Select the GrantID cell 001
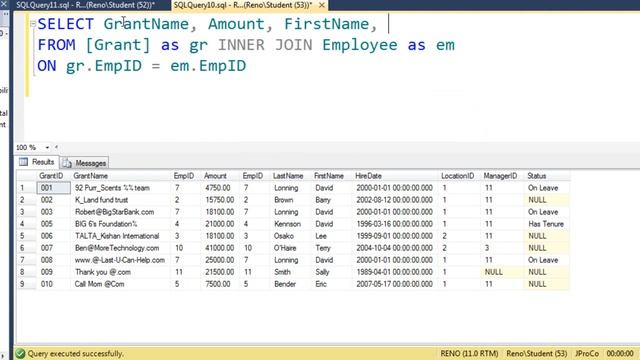Screen dimensions: 640x360 [53, 188]
